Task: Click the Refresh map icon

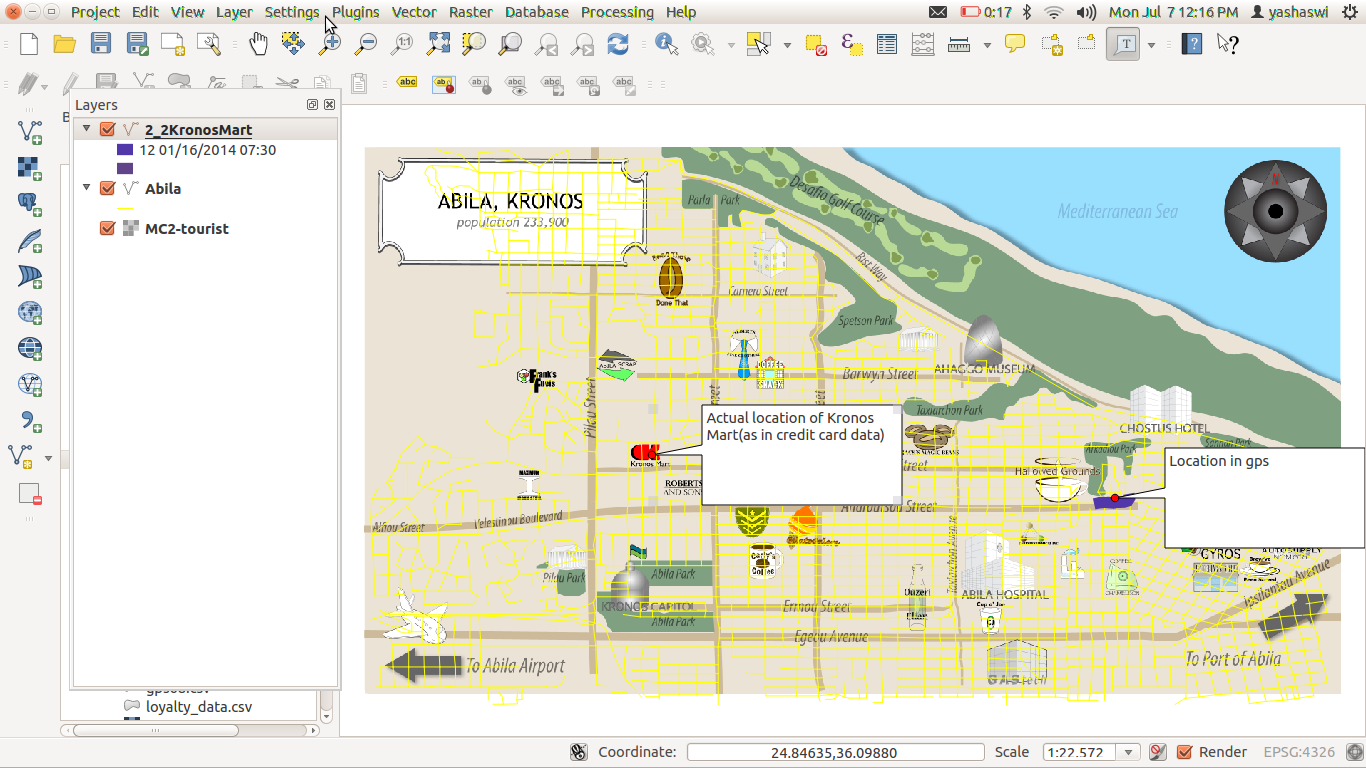Action: [x=618, y=44]
